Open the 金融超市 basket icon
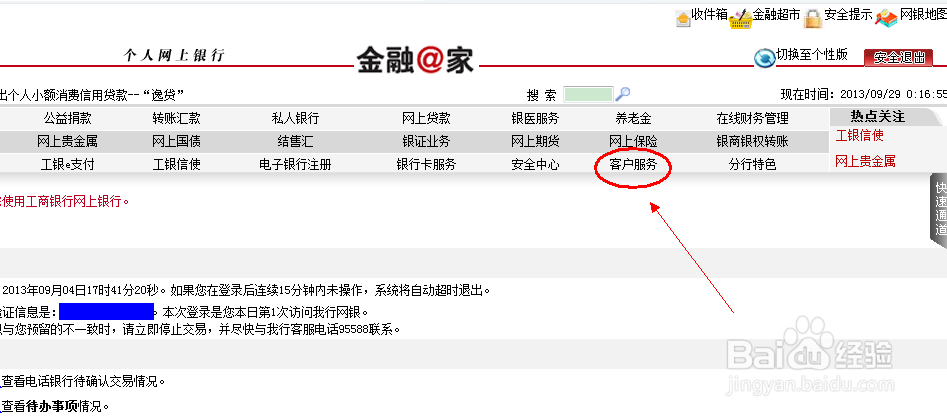The image size is (947, 417). (x=740, y=19)
